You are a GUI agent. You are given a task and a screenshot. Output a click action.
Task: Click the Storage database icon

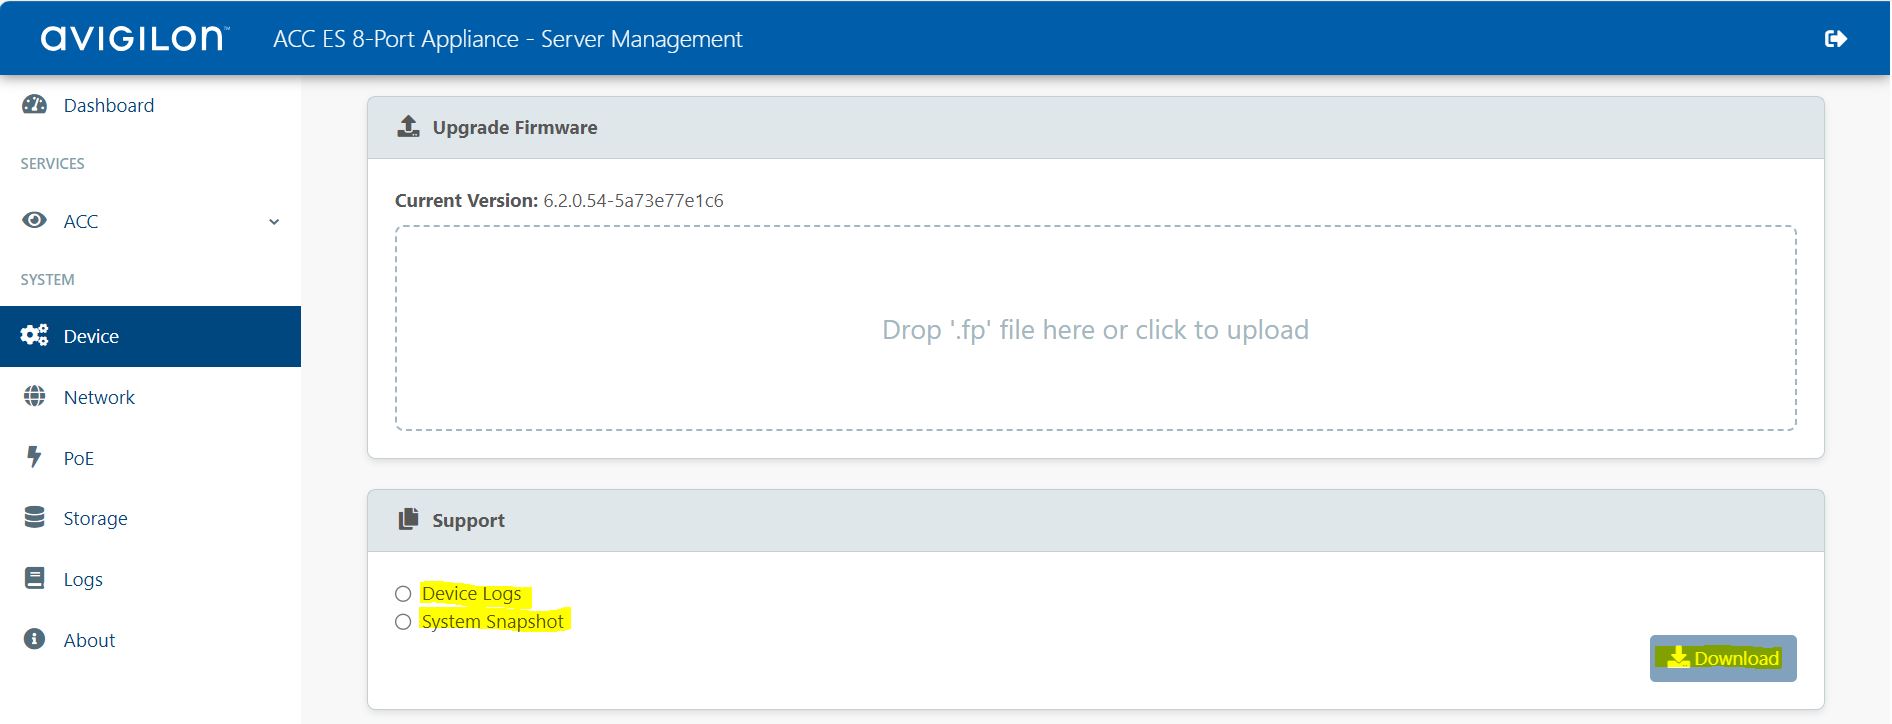tap(34, 518)
